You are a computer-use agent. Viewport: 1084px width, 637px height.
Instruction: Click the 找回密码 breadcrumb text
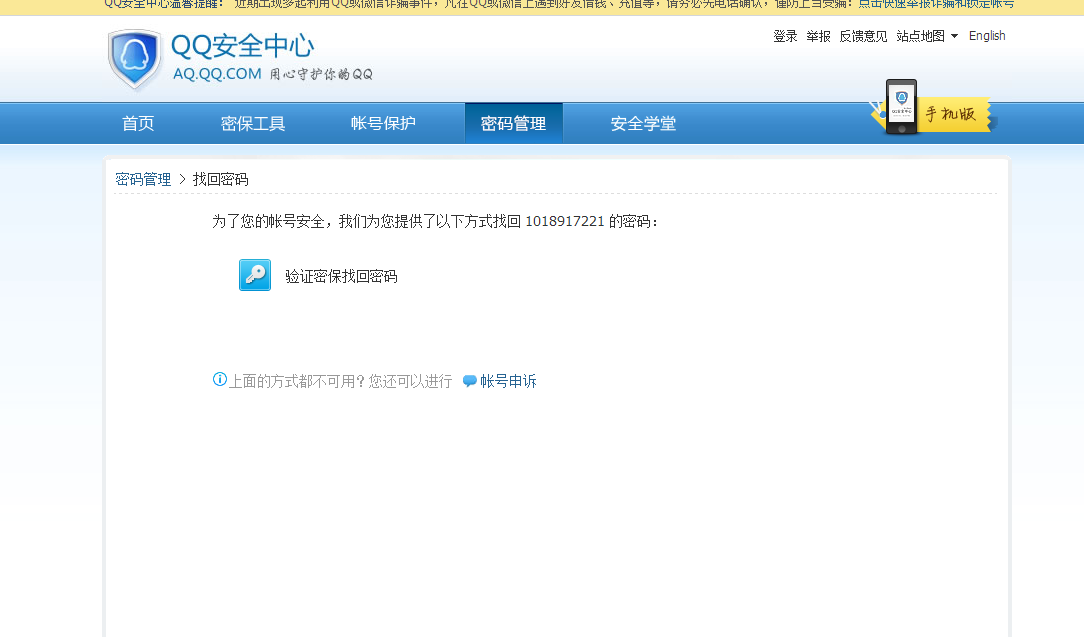tap(221, 179)
